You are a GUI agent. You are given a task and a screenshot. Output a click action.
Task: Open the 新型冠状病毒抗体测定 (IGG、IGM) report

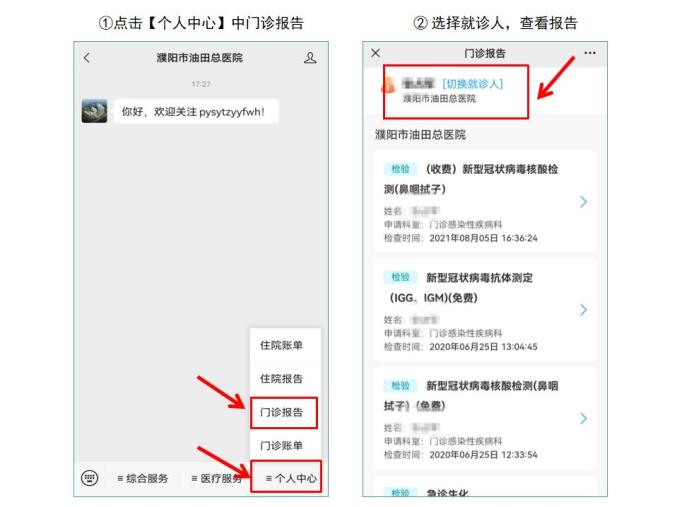click(485, 310)
